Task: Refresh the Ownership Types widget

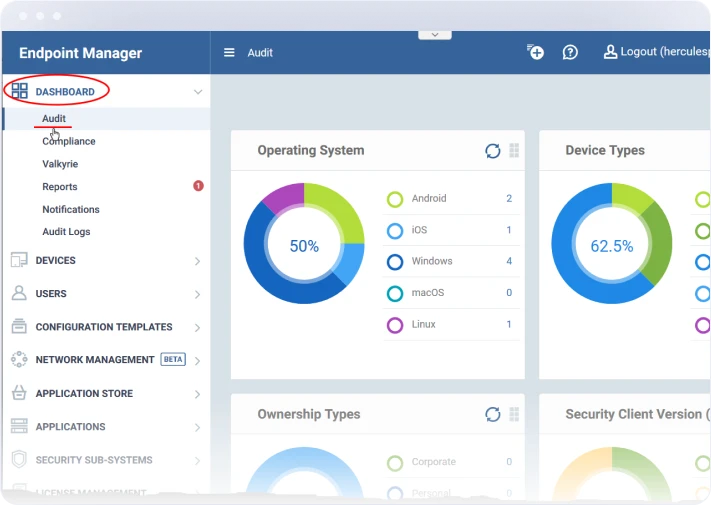Action: tap(492, 414)
